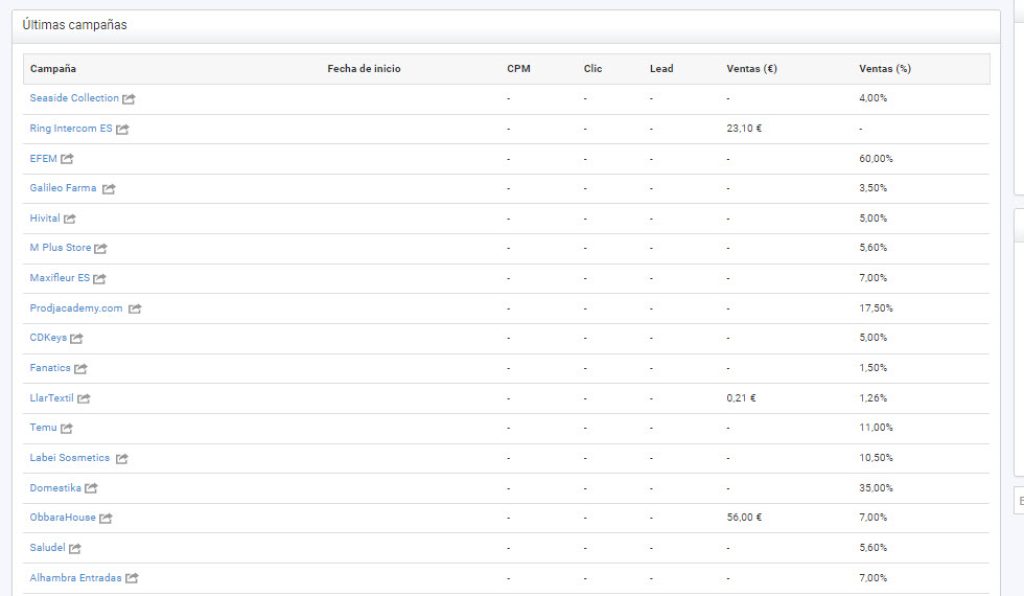View the Labei Sosmetics campaign
1024x596 pixels.
[69, 458]
